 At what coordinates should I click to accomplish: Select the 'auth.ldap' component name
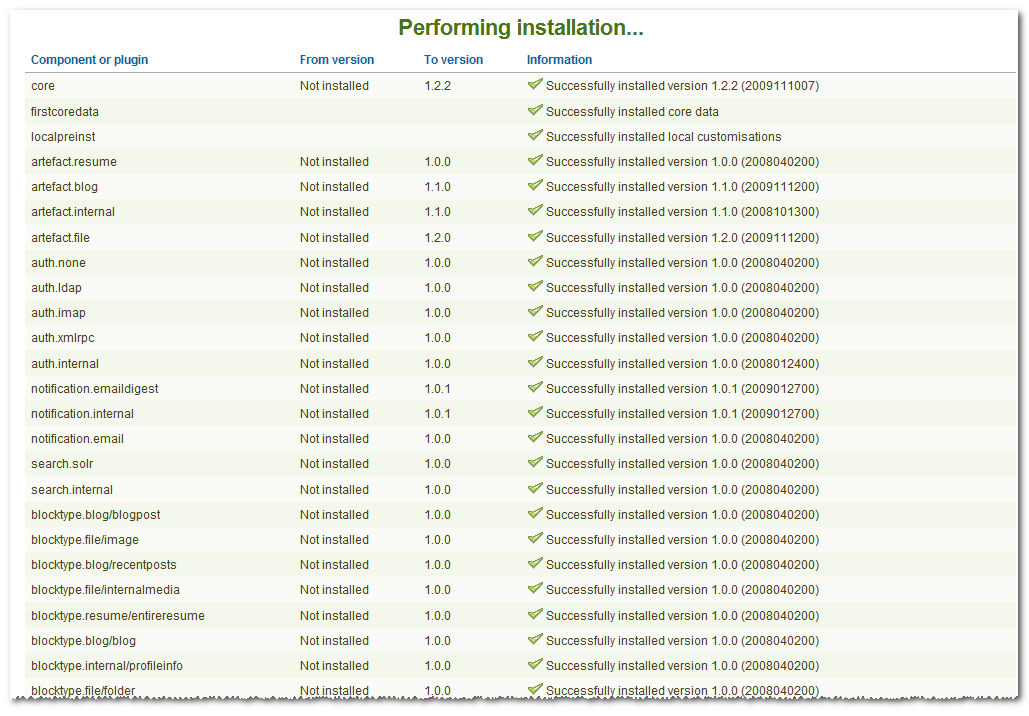click(x=56, y=287)
